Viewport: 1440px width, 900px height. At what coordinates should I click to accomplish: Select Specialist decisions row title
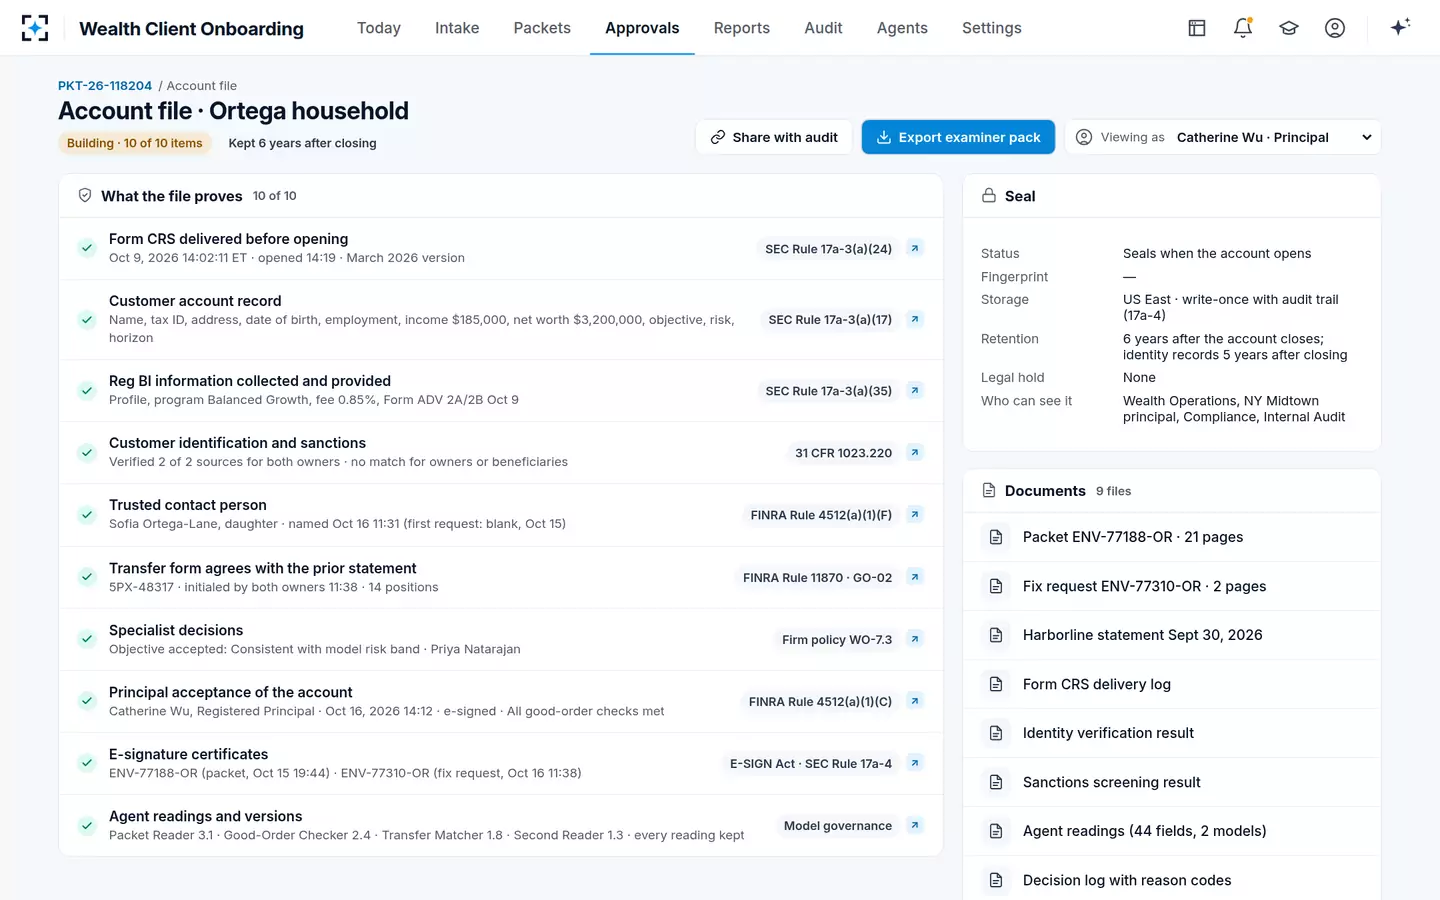176,630
